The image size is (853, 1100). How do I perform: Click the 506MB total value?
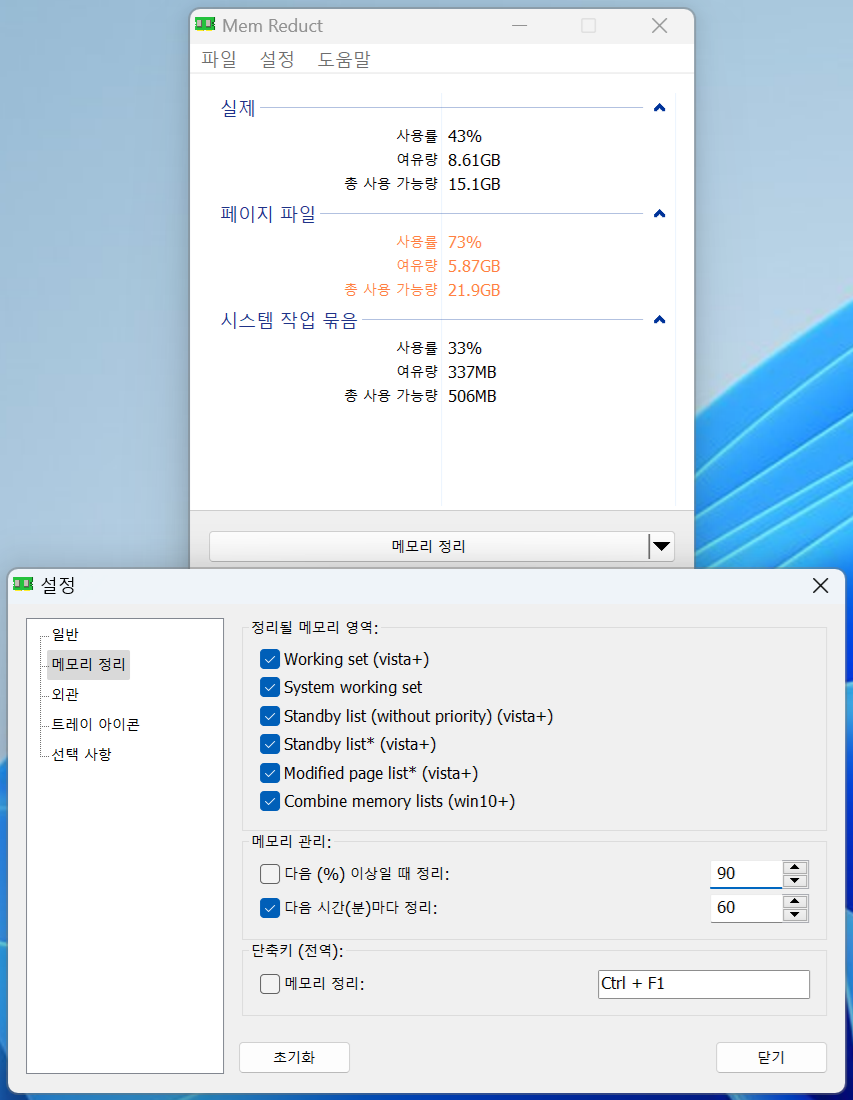[472, 396]
